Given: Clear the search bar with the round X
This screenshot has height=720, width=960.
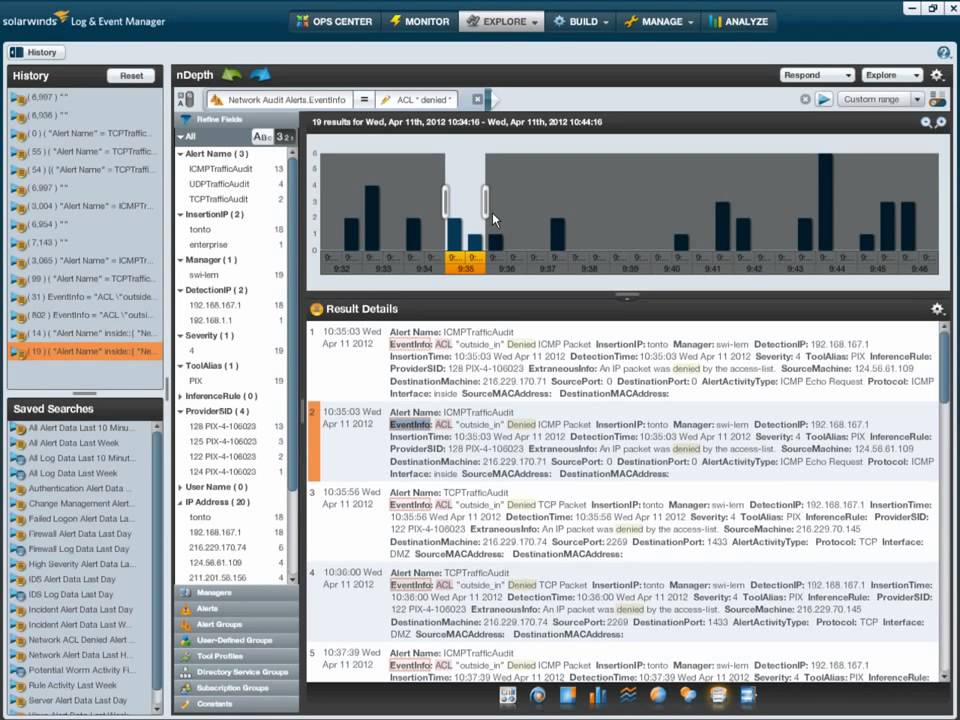Looking at the screenshot, I should pyautogui.click(x=805, y=99).
